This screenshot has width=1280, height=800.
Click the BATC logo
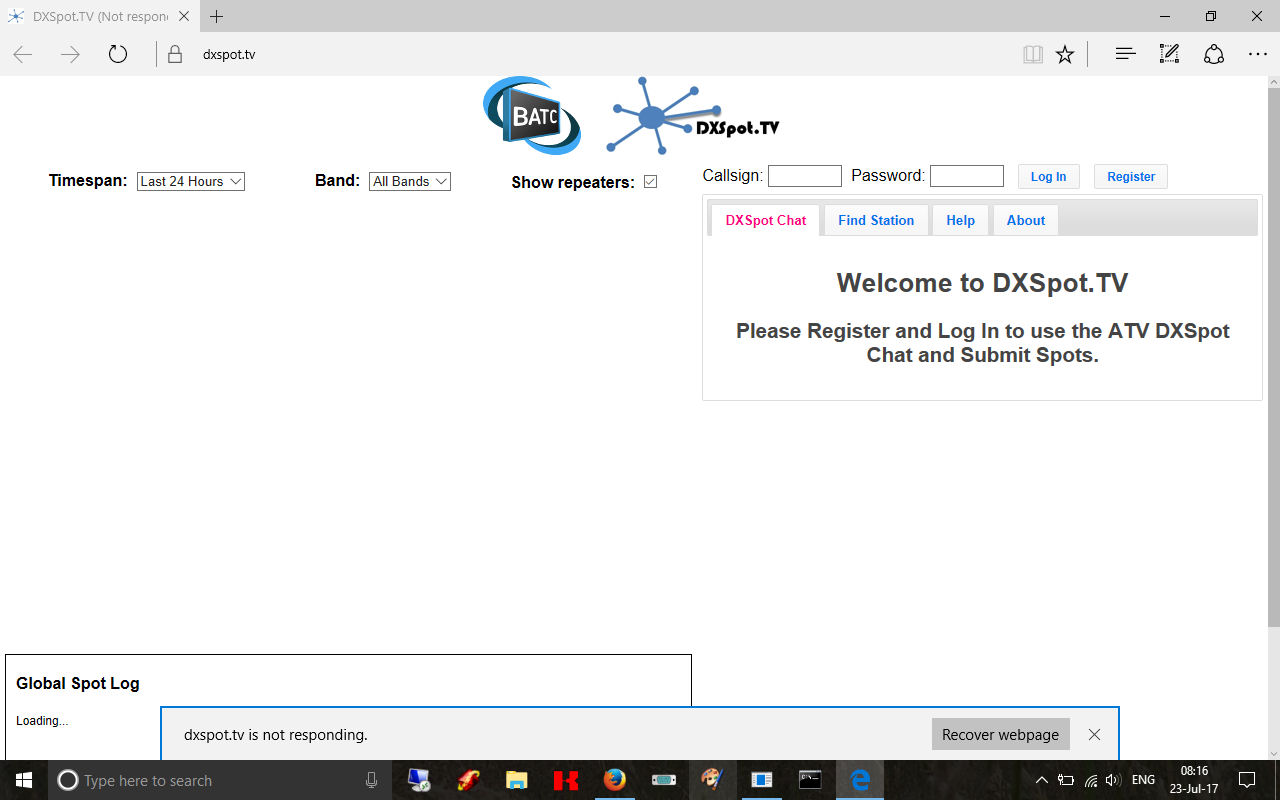tap(532, 116)
